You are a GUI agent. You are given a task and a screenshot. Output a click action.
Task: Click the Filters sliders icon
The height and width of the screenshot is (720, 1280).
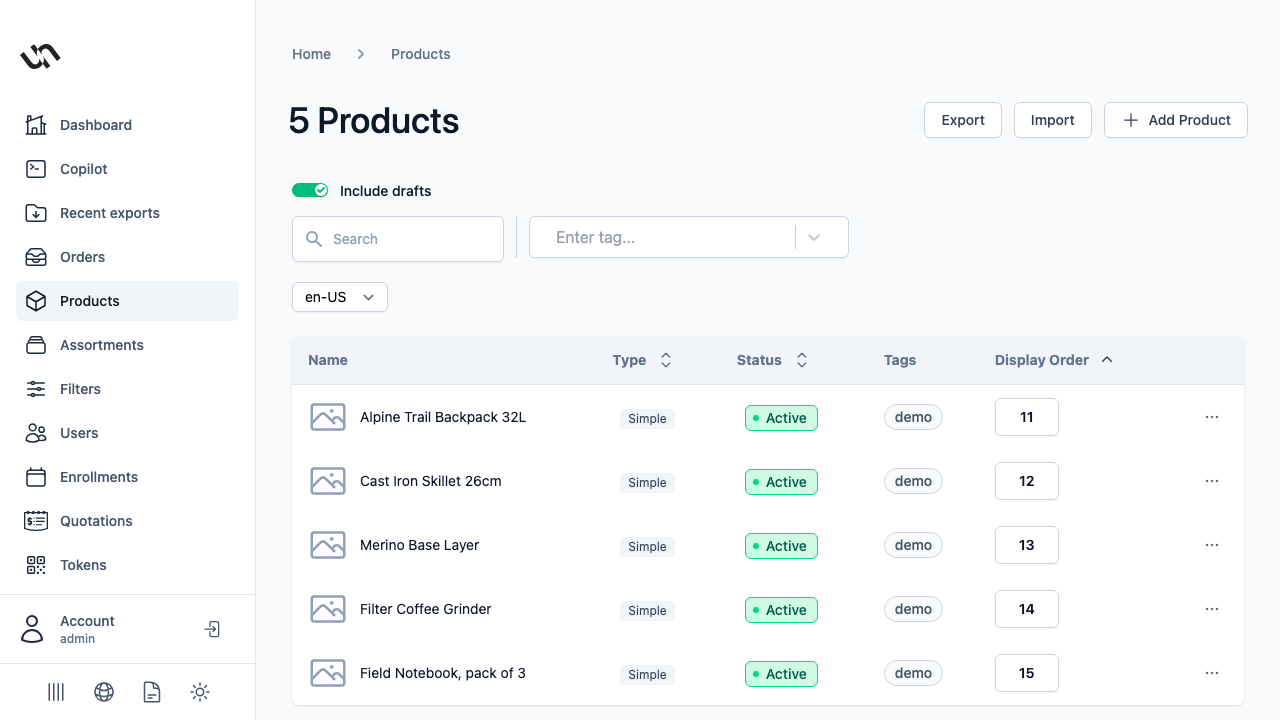coord(36,389)
